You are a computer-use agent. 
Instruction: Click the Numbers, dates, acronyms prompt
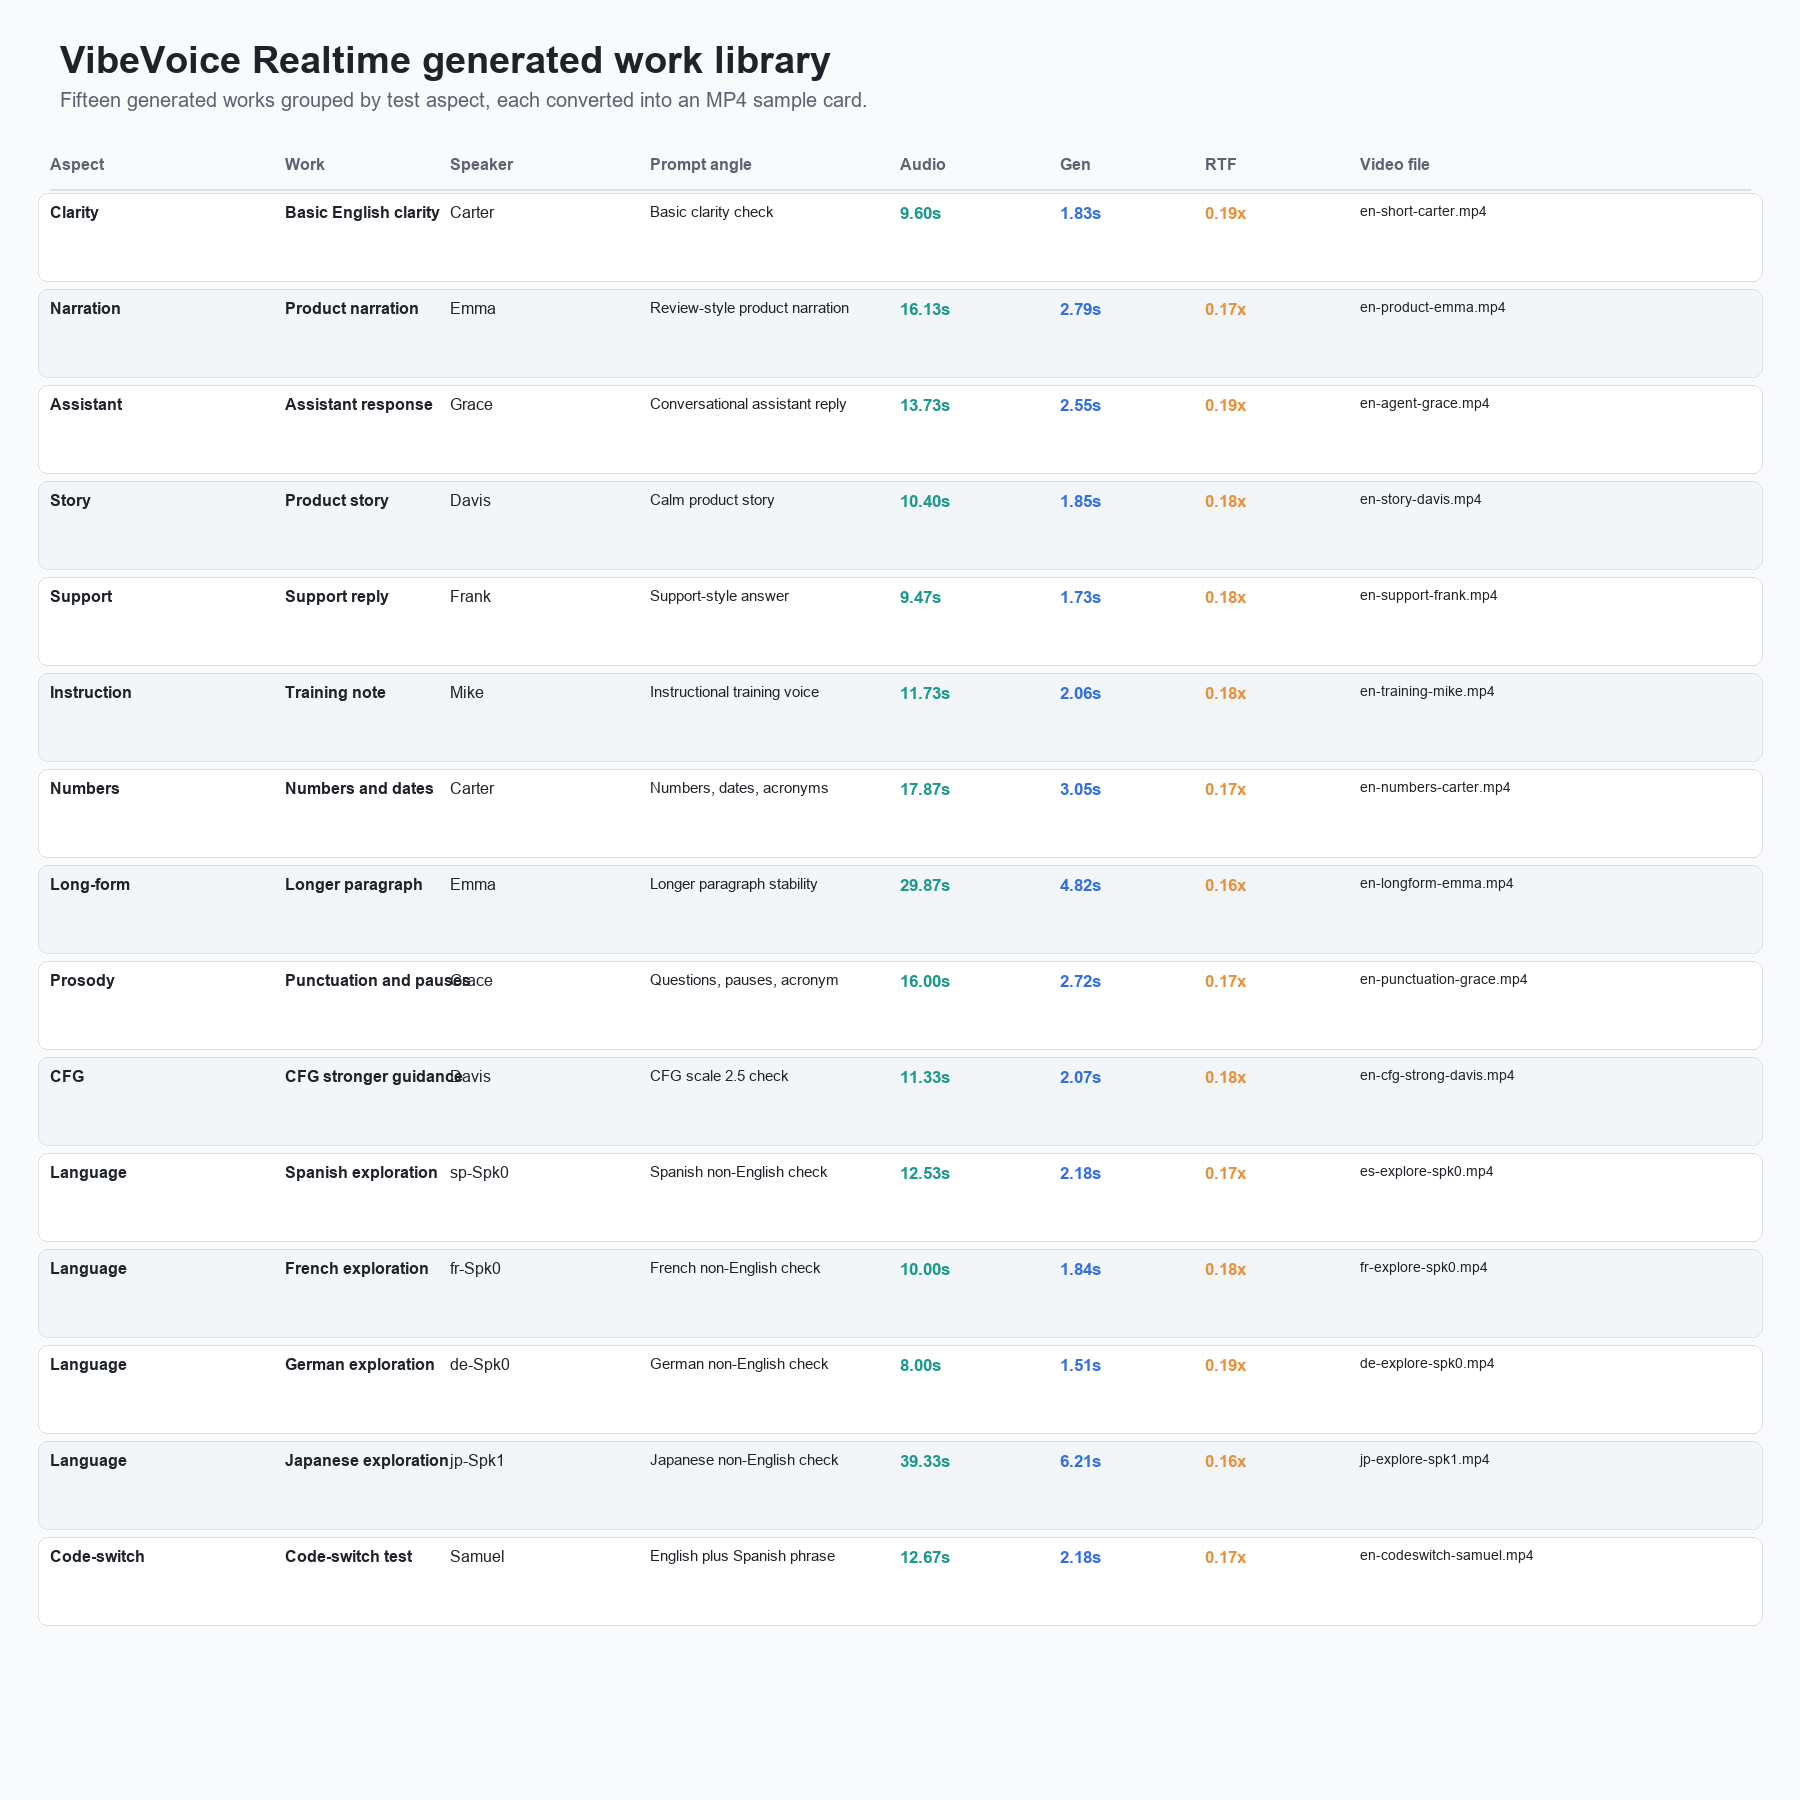coord(739,788)
